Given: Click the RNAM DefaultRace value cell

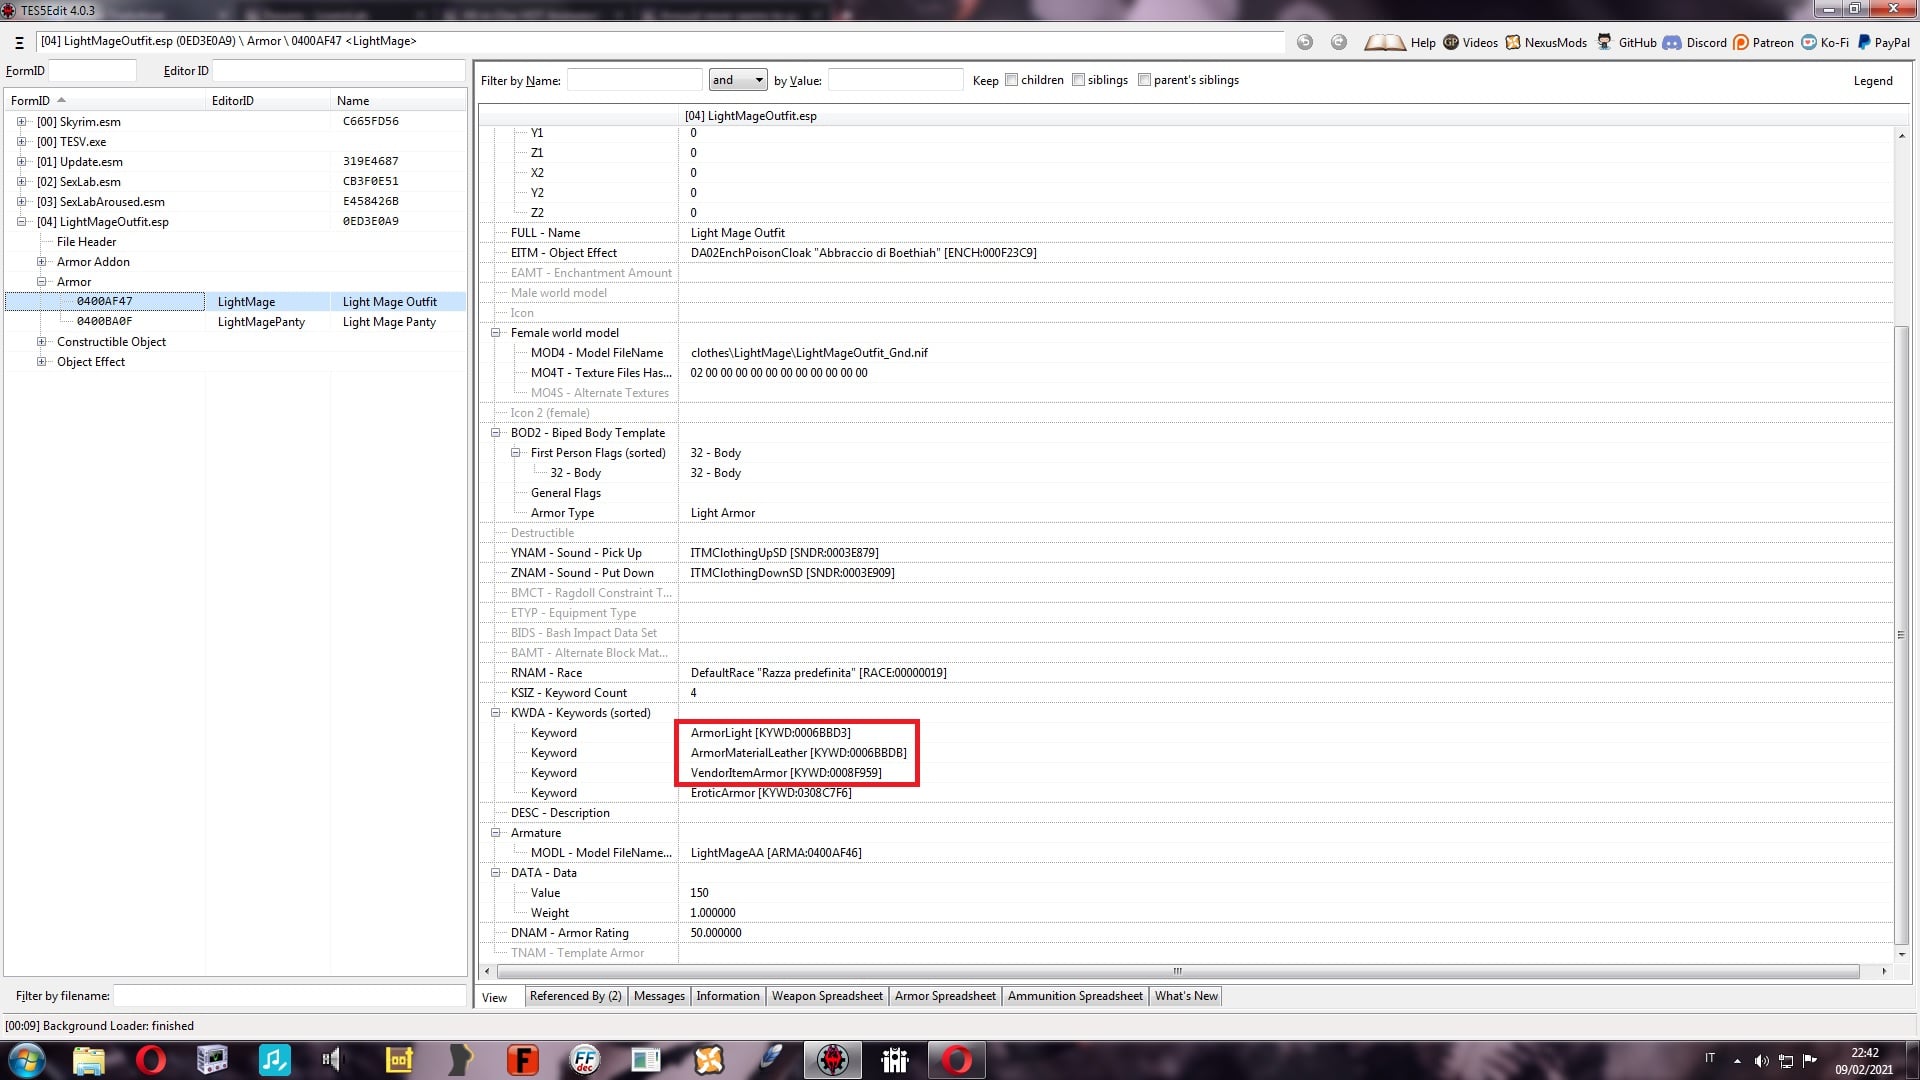Looking at the screenshot, I should pos(1286,673).
